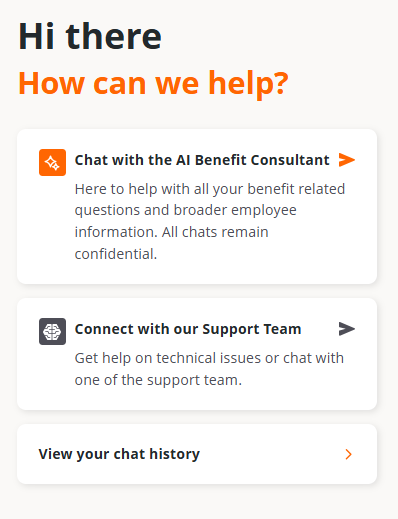The width and height of the screenshot is (398, 519).
Task: Open Connect with our Support Team title
Action: pyautogui.click(x=188, y=329)
